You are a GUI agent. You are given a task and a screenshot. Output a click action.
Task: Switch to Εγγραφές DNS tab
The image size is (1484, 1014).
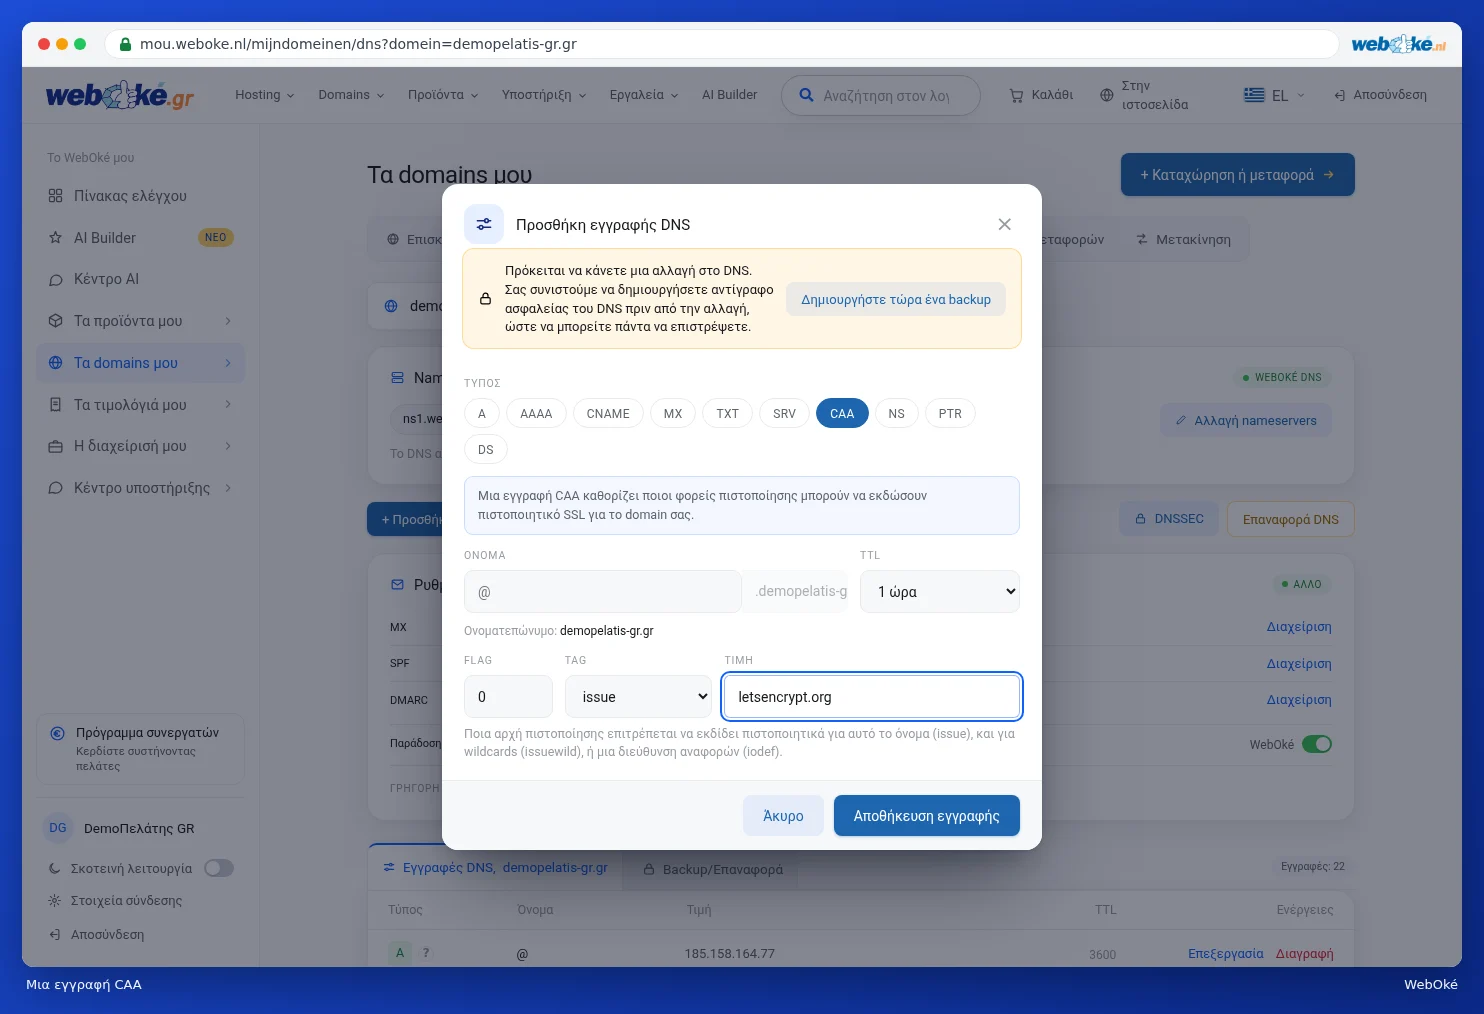[495, 867]
